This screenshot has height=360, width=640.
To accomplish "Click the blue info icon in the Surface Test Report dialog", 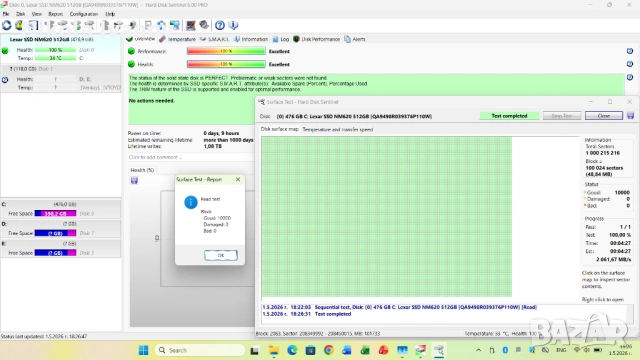I will (x=191, y=202).
